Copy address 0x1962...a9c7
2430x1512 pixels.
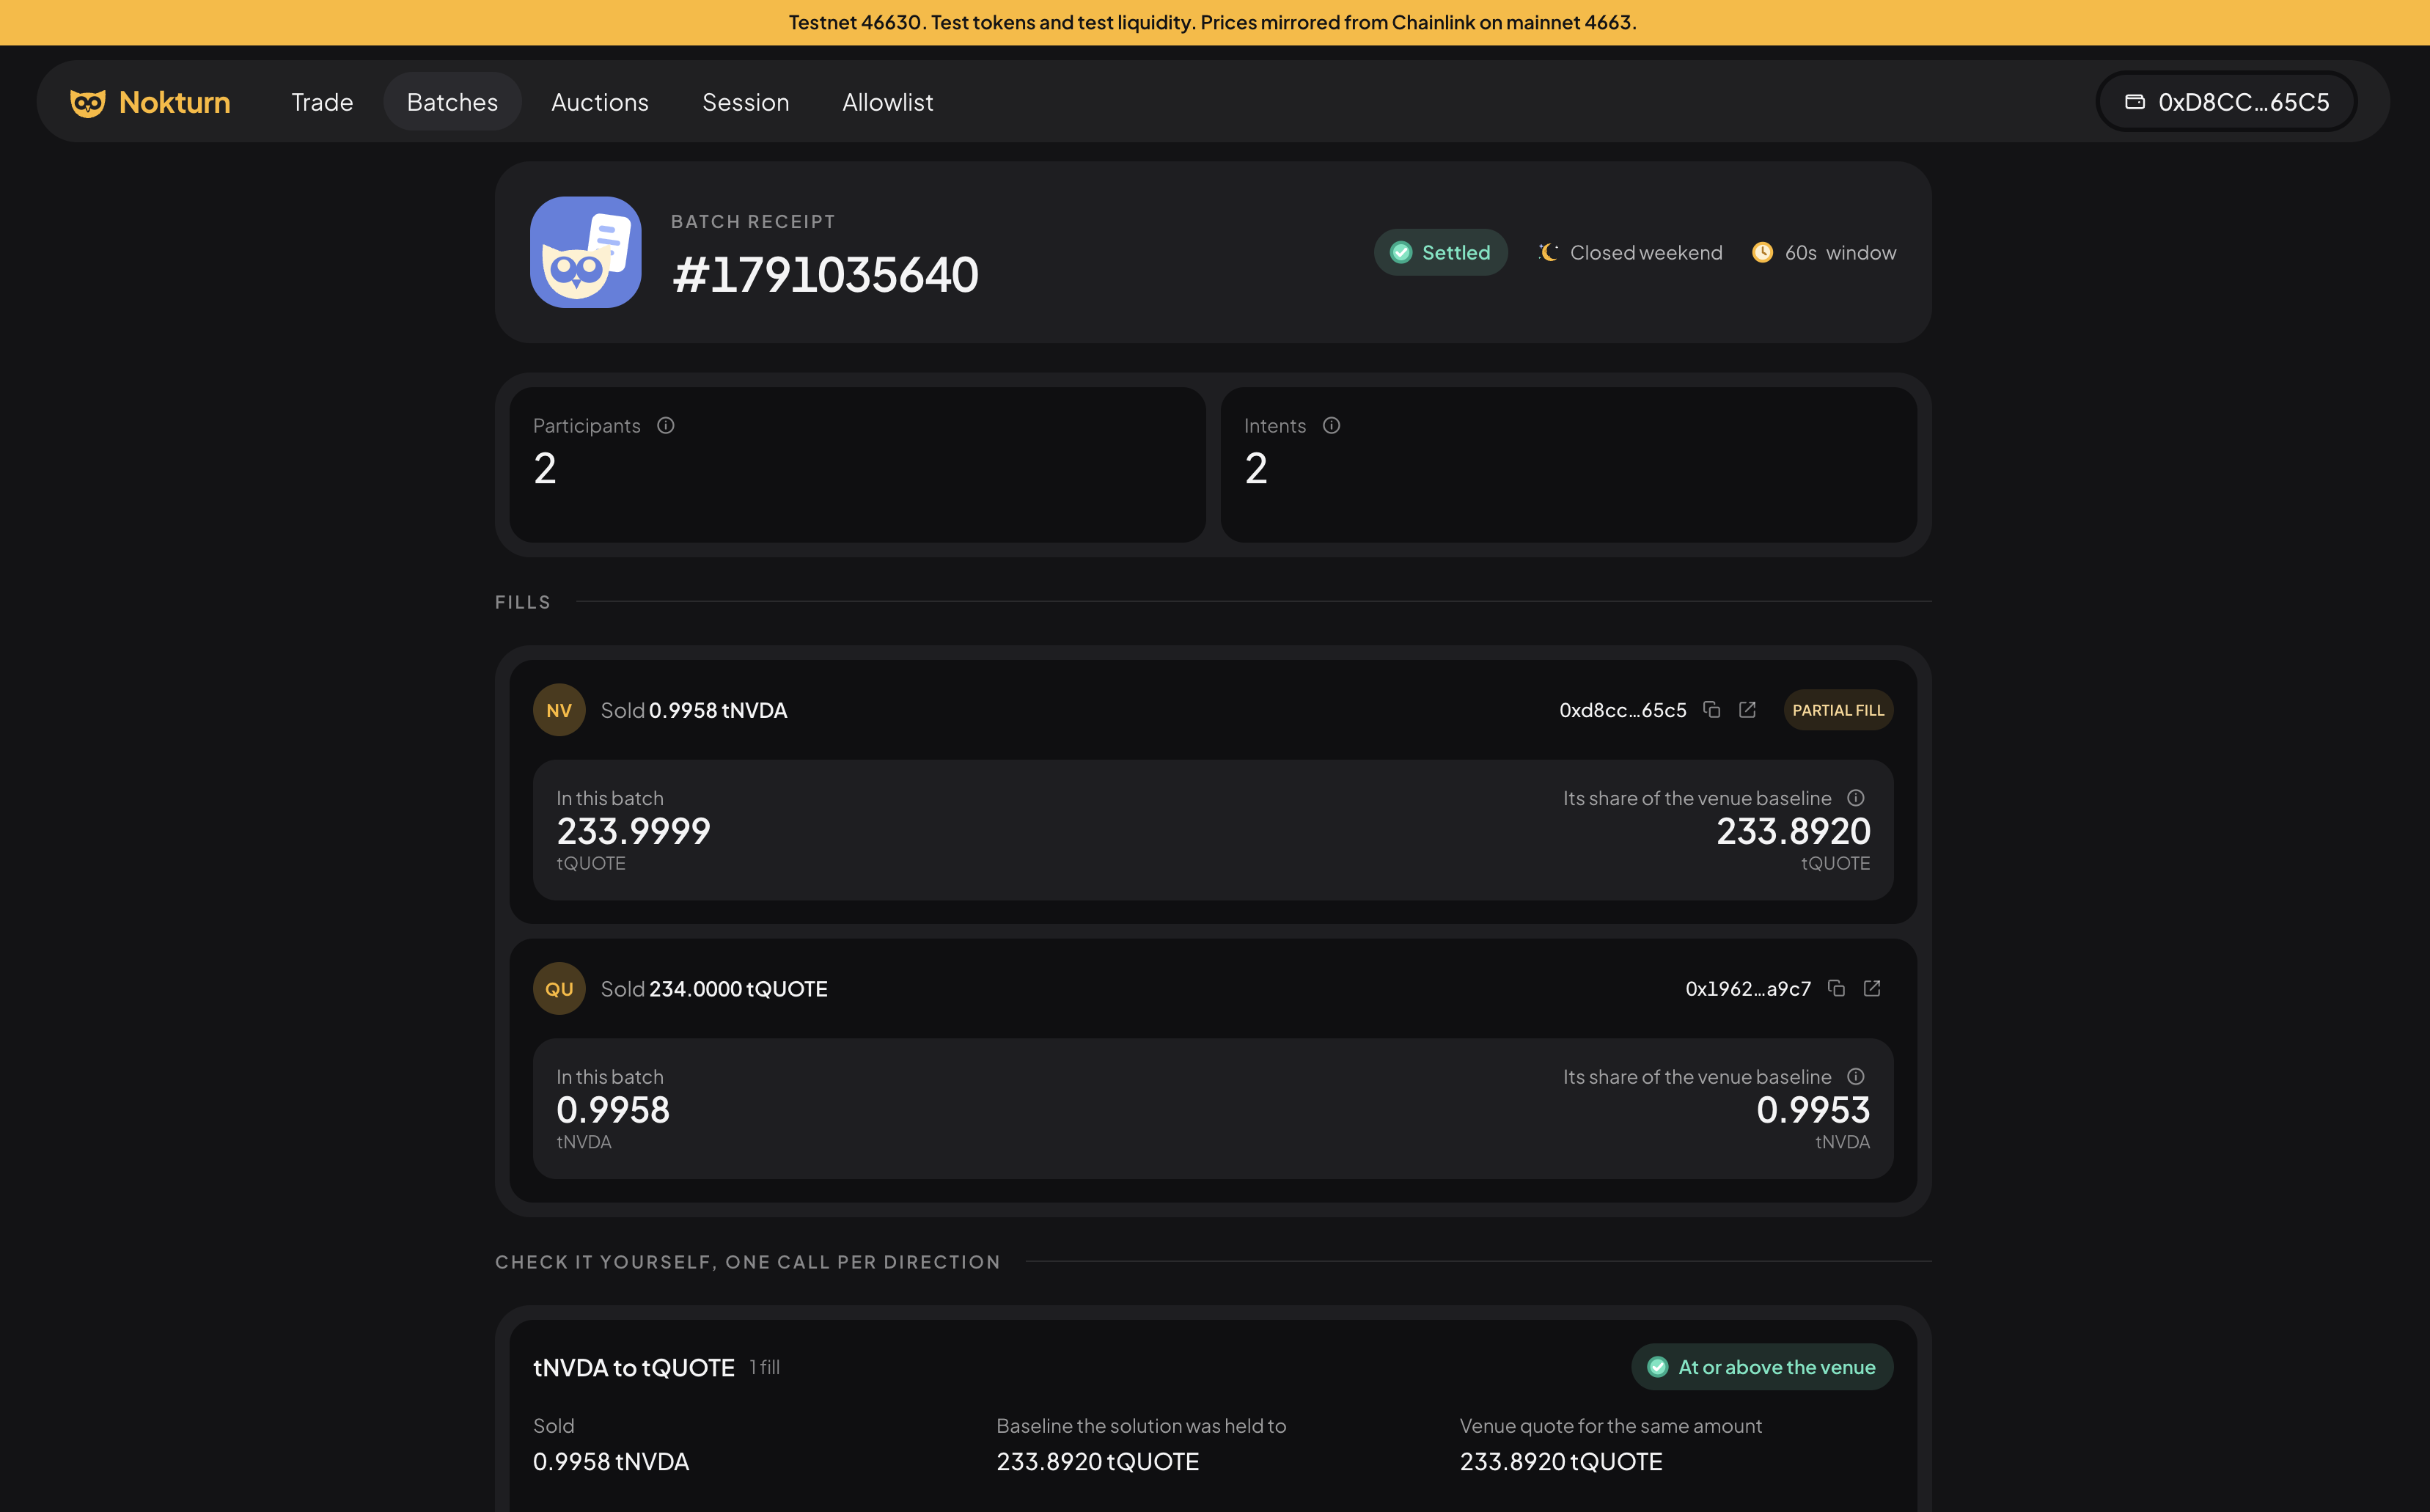(x=1836, y=989)
